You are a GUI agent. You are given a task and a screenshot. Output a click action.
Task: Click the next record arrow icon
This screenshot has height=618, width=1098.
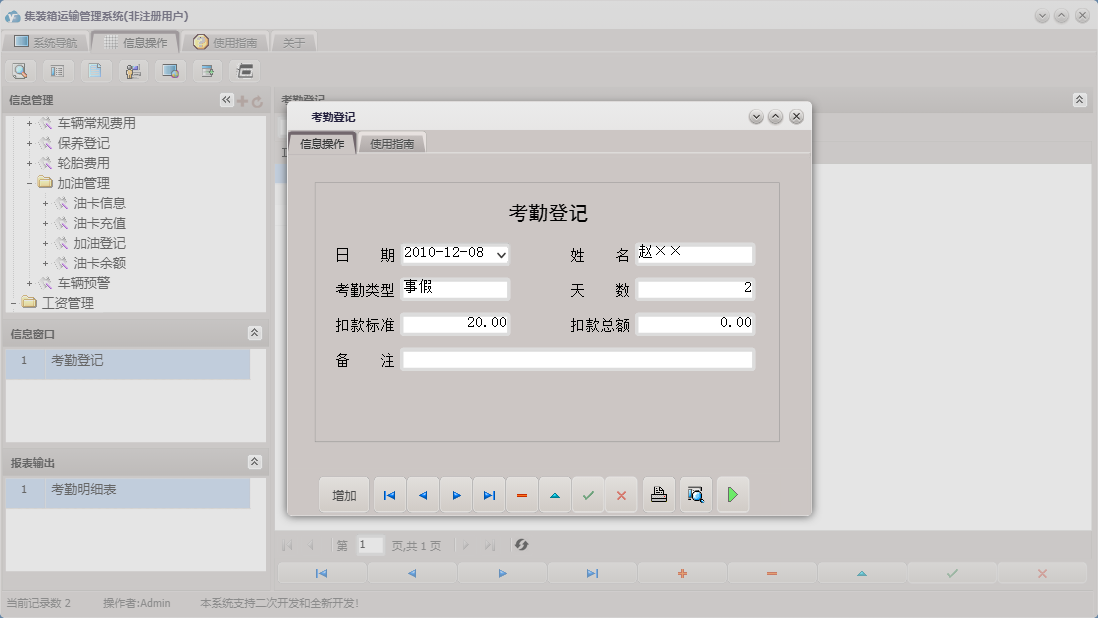[x=456, y=494]
